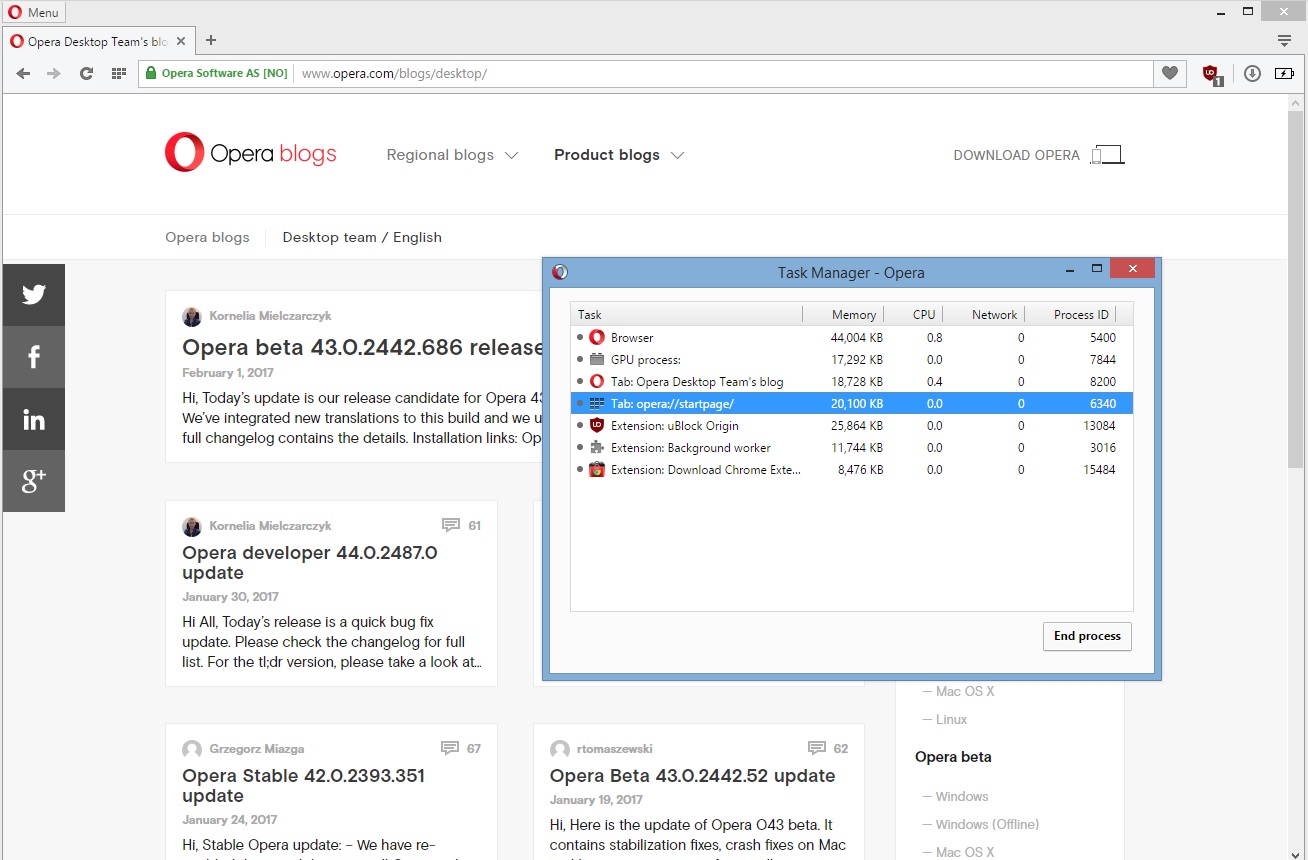This screenshot has width=1308, height=860.
Task: Open the Downloads arrow icon
Action: tap(1252, 73)
